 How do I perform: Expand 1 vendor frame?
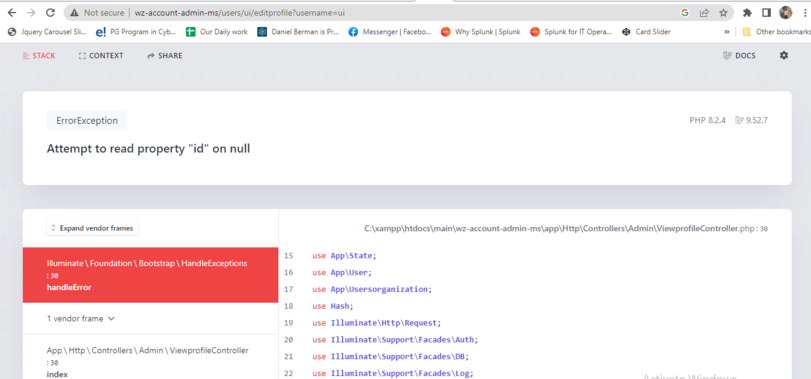point(81,319)
